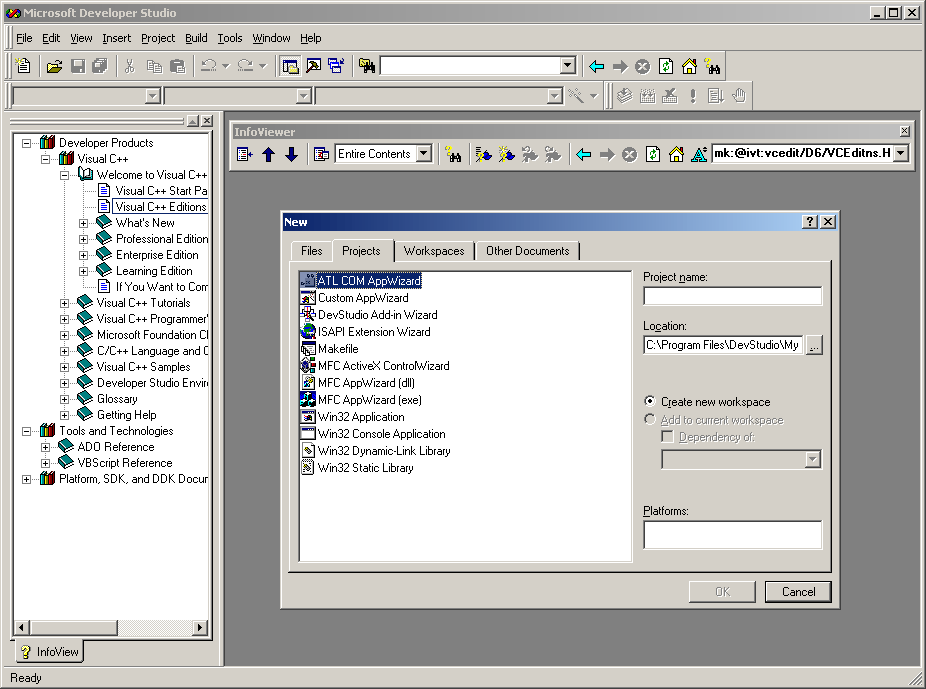Click Find in Files binoculars icon
The width and height of the screenshot is (926, 689).
(x=367, y=66)
